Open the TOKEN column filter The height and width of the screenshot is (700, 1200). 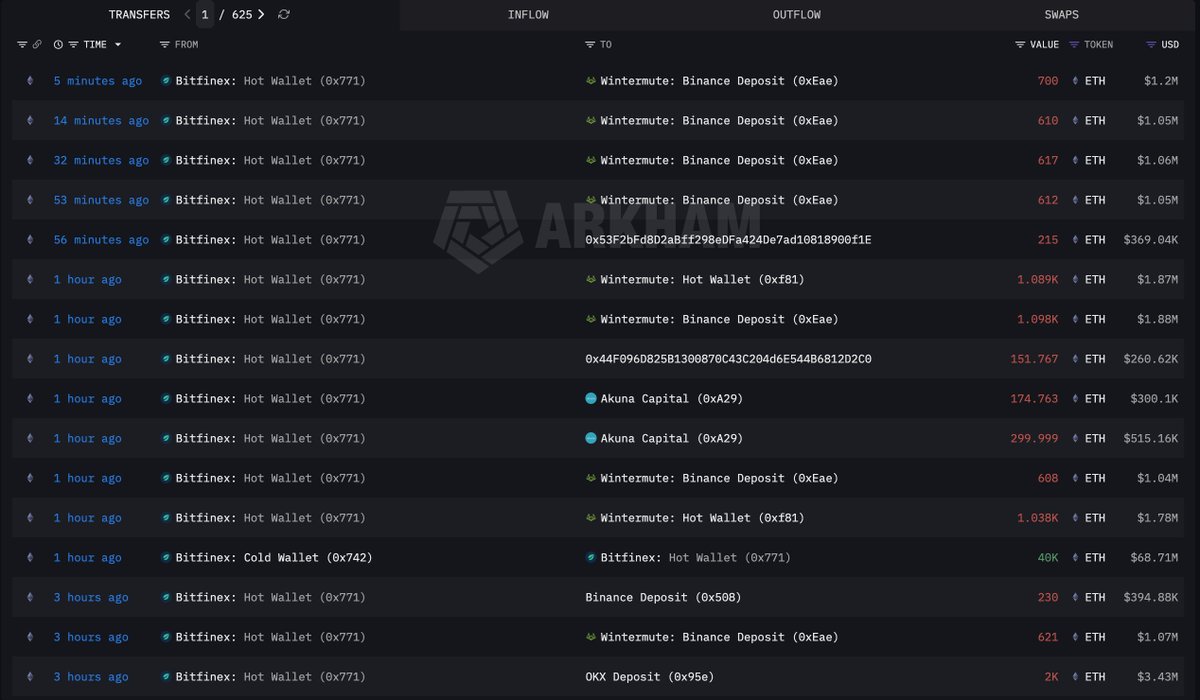pyautogui.click(x=1074, y=45)
